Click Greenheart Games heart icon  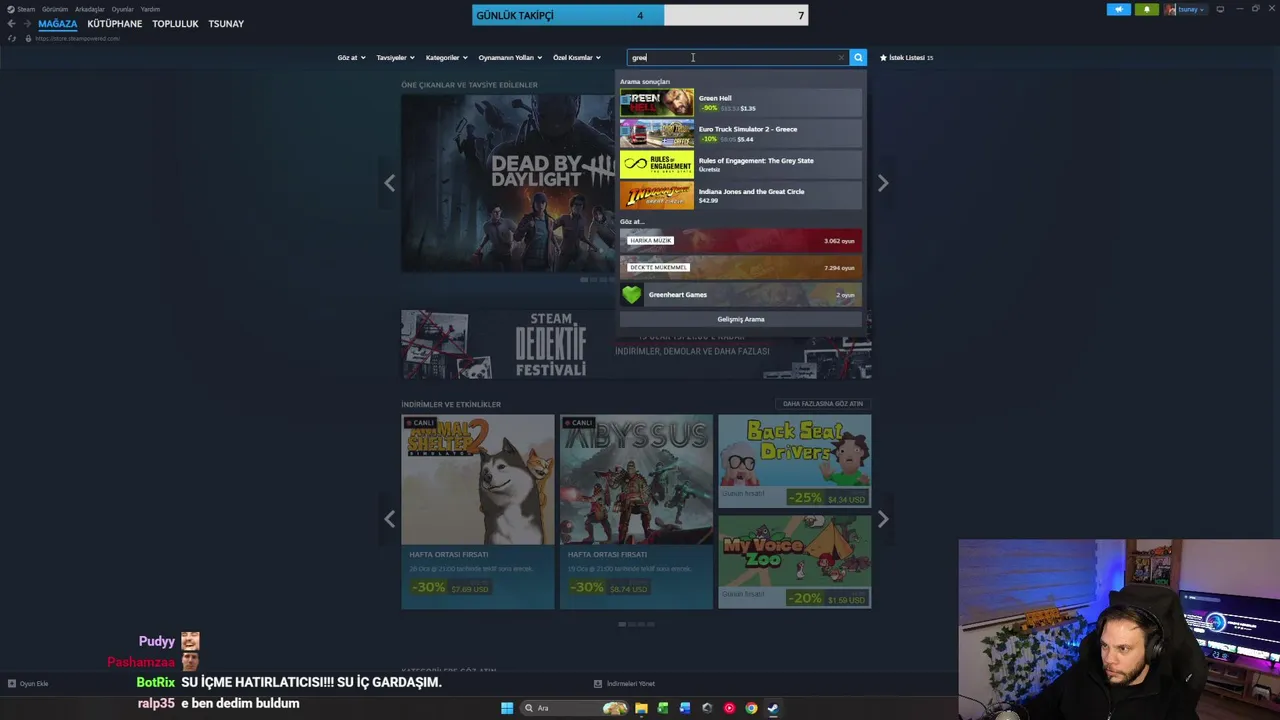632,295
